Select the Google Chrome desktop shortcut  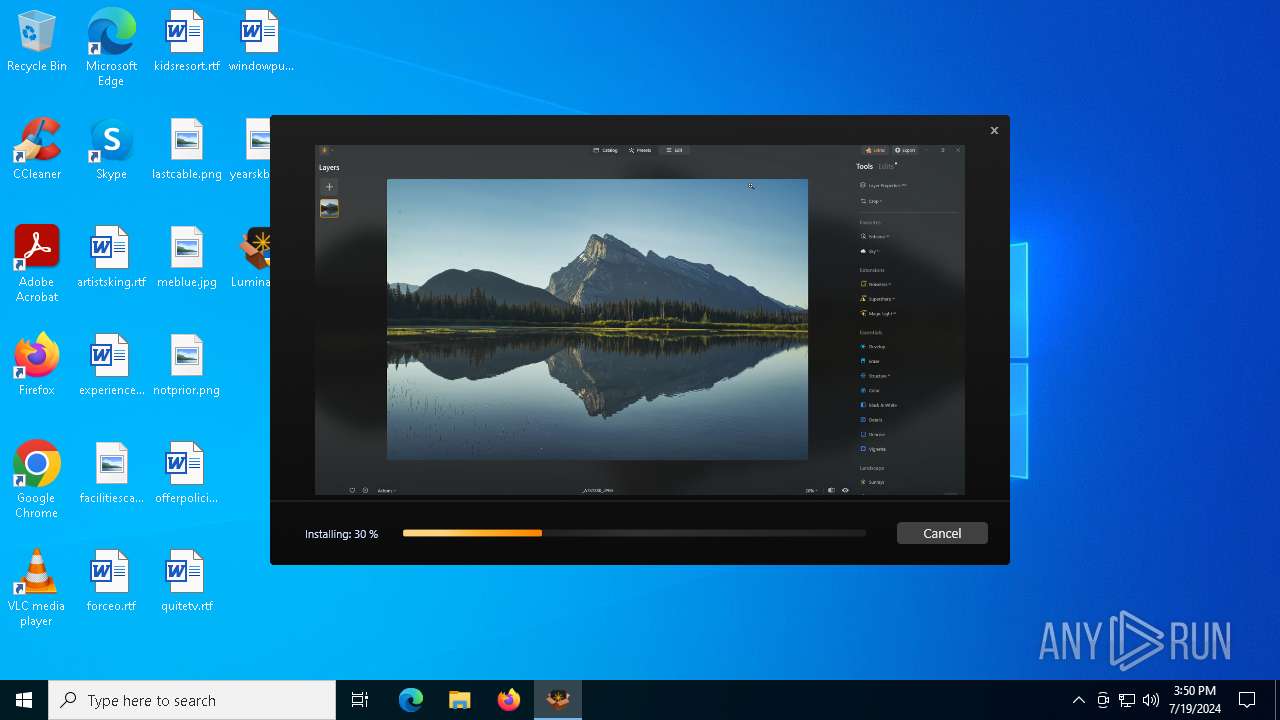pyautogui.click(x=37, y=480)
